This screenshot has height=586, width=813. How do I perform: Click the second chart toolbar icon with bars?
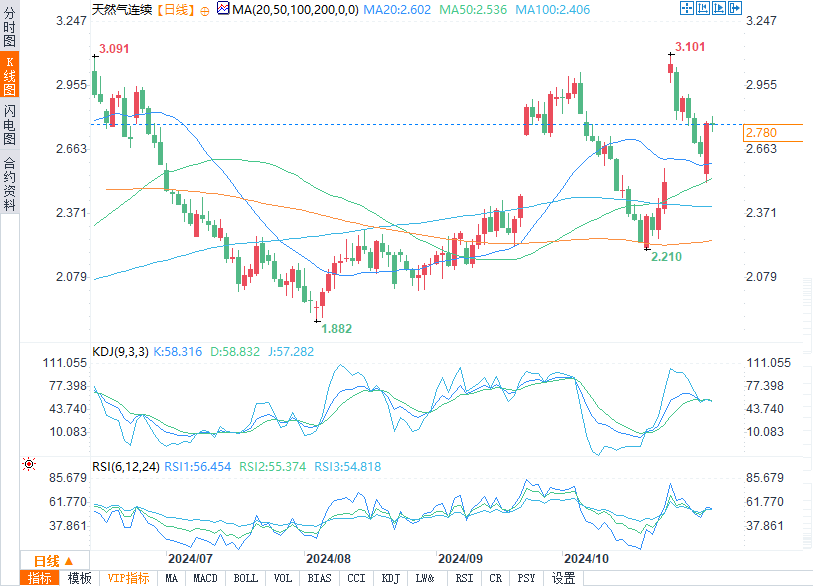703,8
